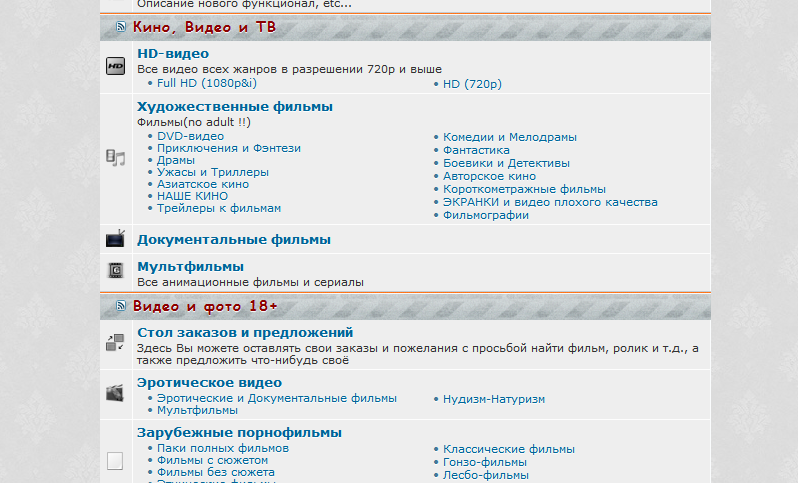Click the Художественные фильмы forum icon
The image size is (798, 483).
(x=115, y=158)
